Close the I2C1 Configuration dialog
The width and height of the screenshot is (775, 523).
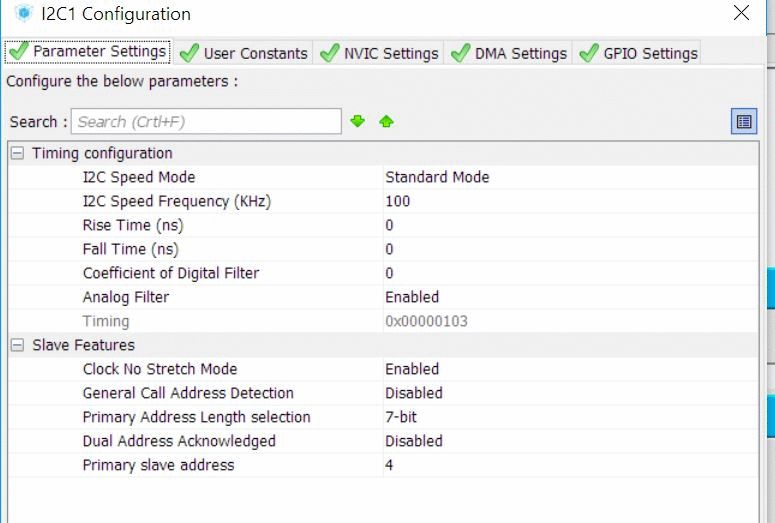click(741, 14)
